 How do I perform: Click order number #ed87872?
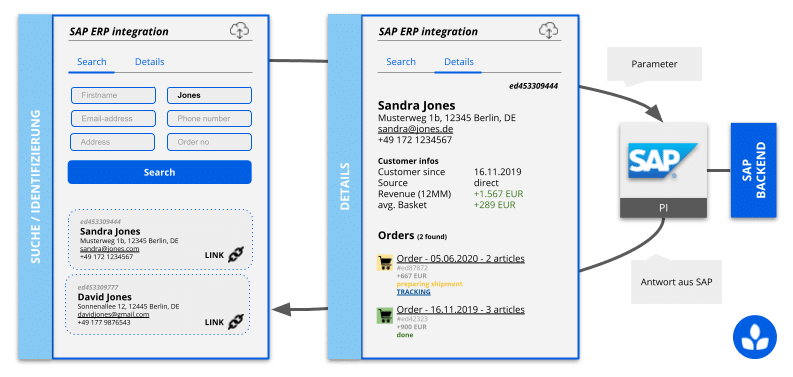tap(412, 268)
